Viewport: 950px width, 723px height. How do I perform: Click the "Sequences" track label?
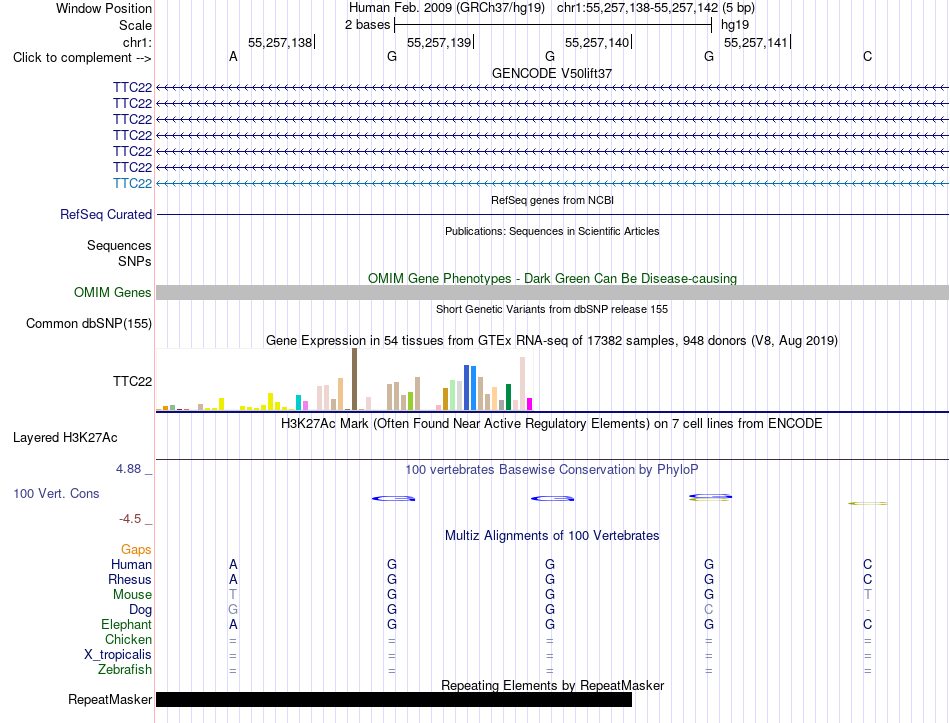[119, 245]
